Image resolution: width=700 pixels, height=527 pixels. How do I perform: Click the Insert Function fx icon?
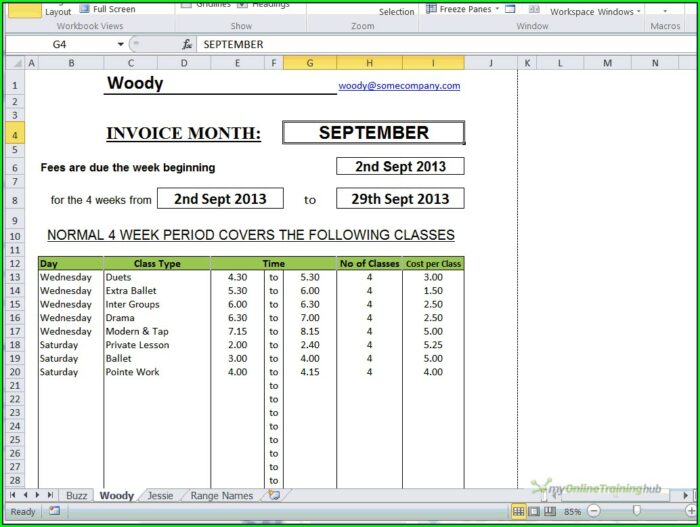pyautogui.click(x=187, y=44)
